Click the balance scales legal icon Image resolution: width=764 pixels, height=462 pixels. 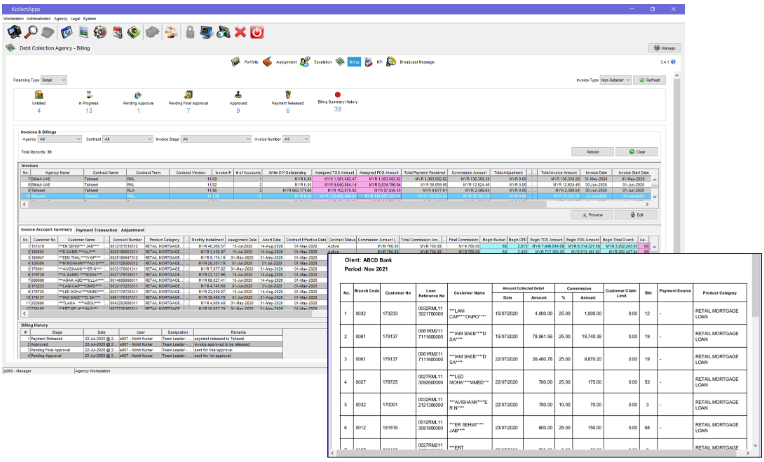[x=171, y=32]
